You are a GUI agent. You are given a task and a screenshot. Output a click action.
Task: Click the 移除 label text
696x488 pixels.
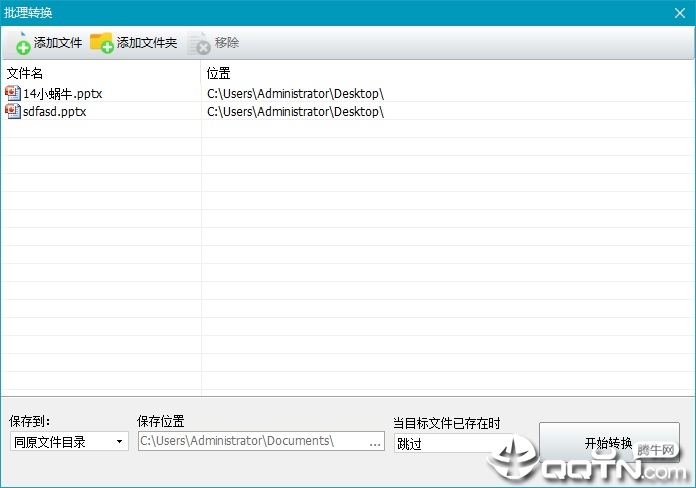pyautogui.click(x=227, y=43)
